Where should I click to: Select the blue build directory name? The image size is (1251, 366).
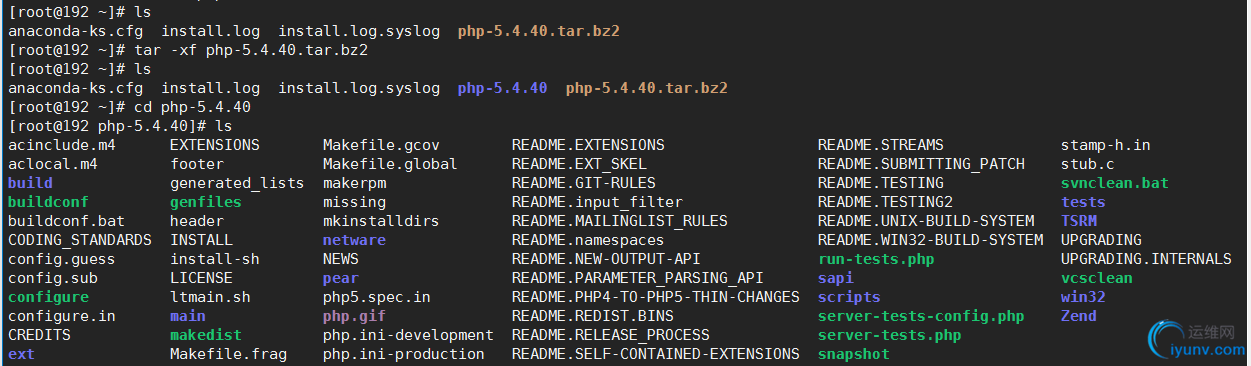30,183
